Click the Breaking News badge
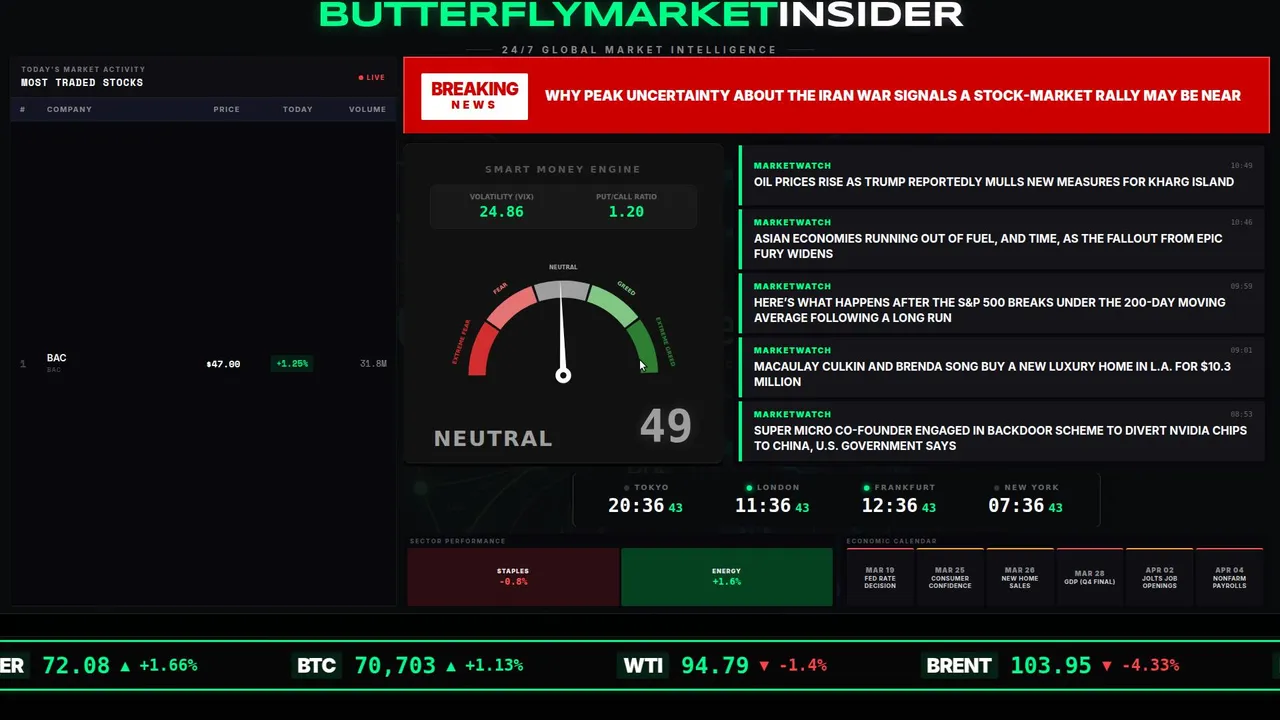This screenshot has height=720, width=1280. [474, 96]
